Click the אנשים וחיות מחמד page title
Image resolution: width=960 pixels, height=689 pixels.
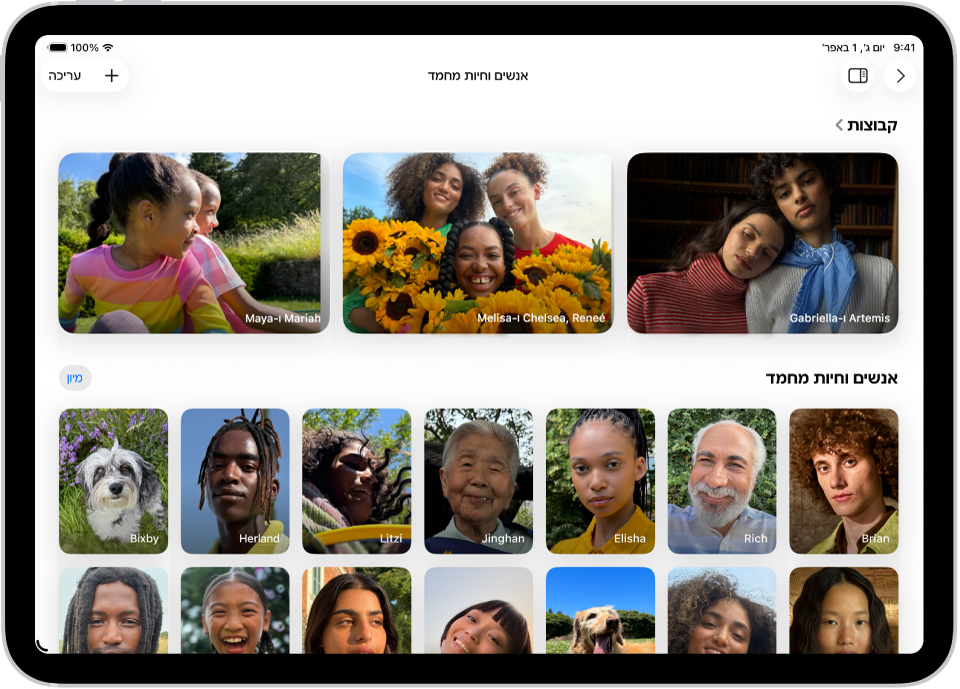[478, 76]
